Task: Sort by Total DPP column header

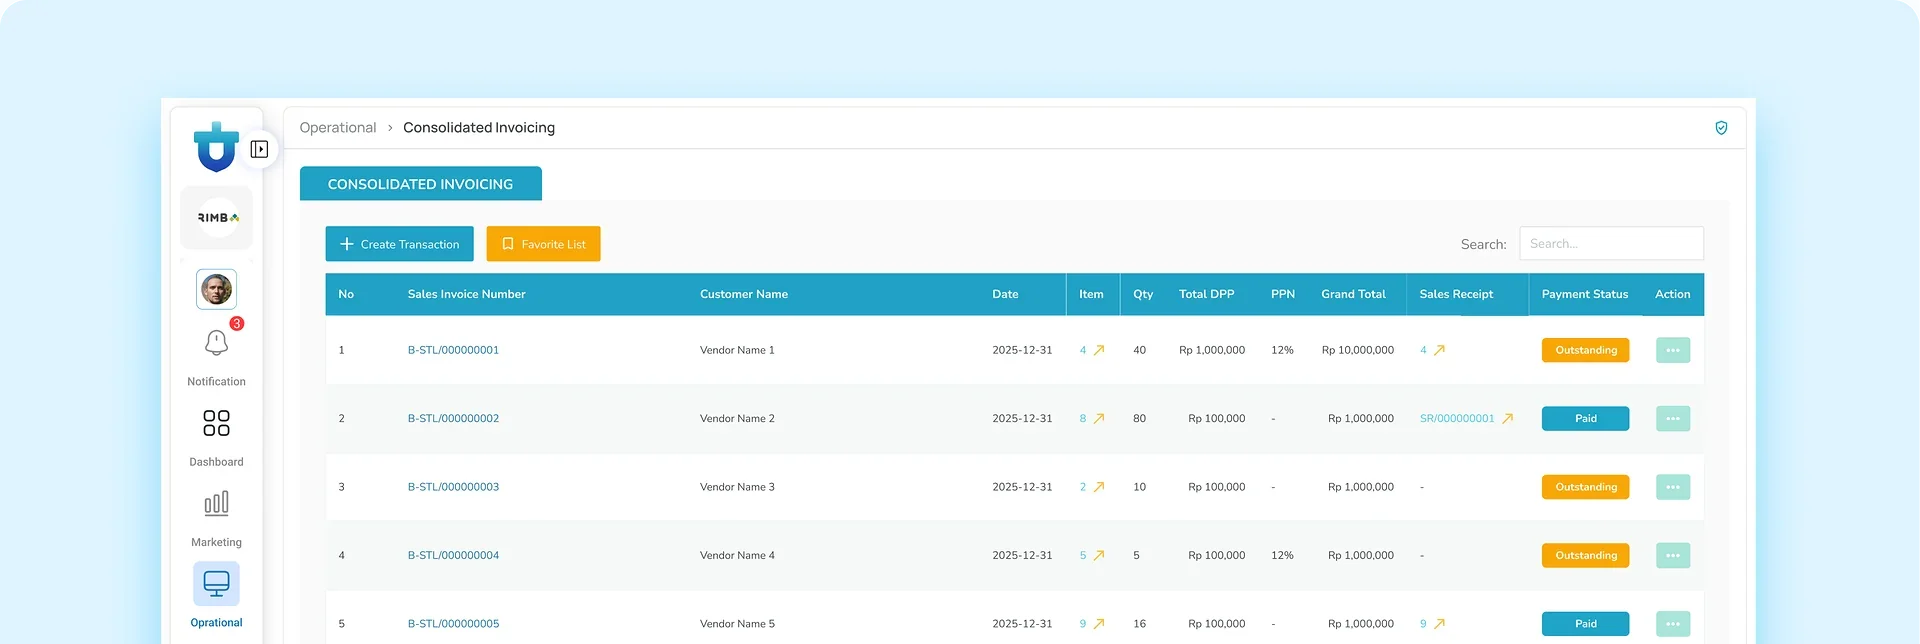Action: click(1206, 294)
